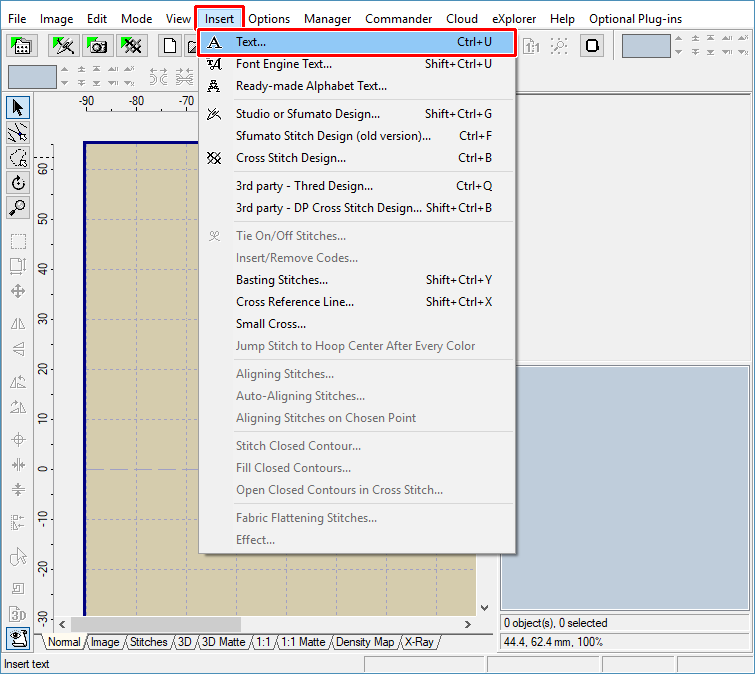Switch to the Density Map tab
This screenshot has height=674, width=755.
(x=366, y=642)
